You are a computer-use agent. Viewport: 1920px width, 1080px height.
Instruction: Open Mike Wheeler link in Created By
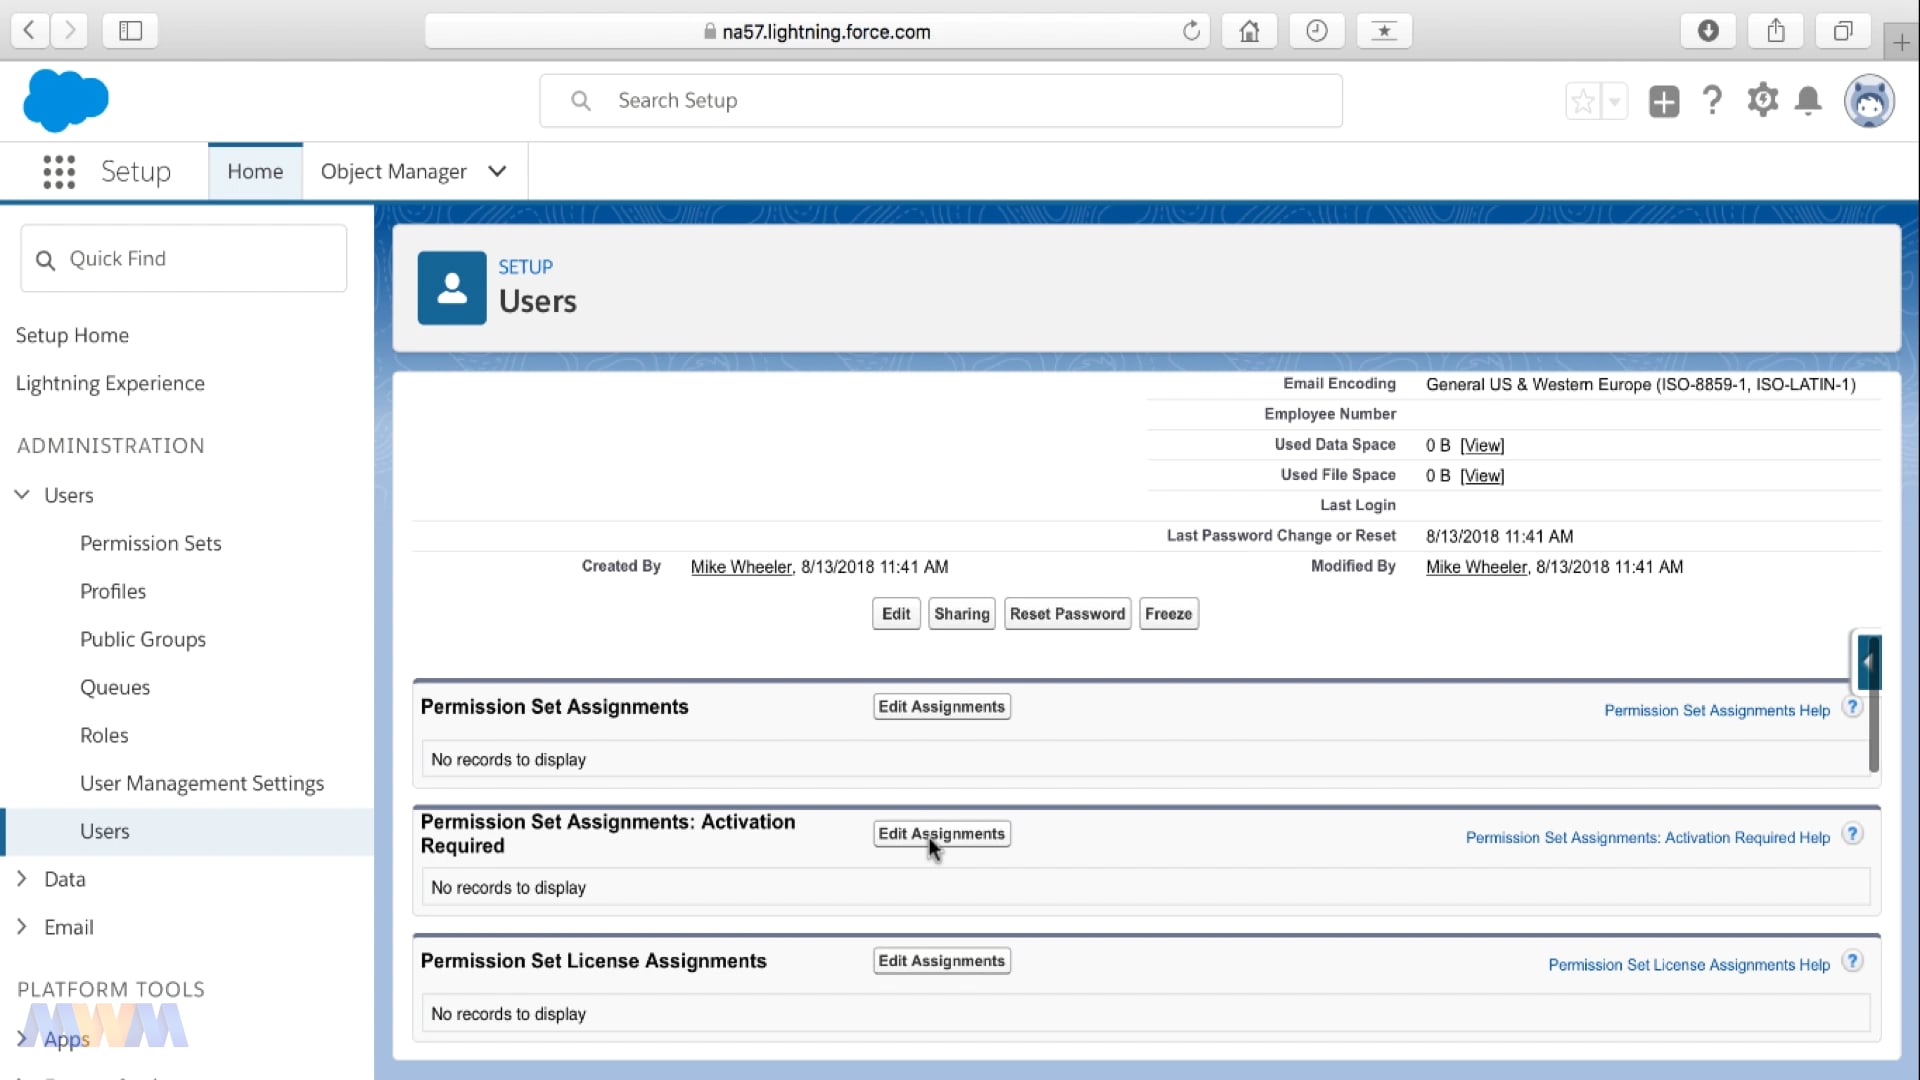pyautogui.click(x=741, y=567)
